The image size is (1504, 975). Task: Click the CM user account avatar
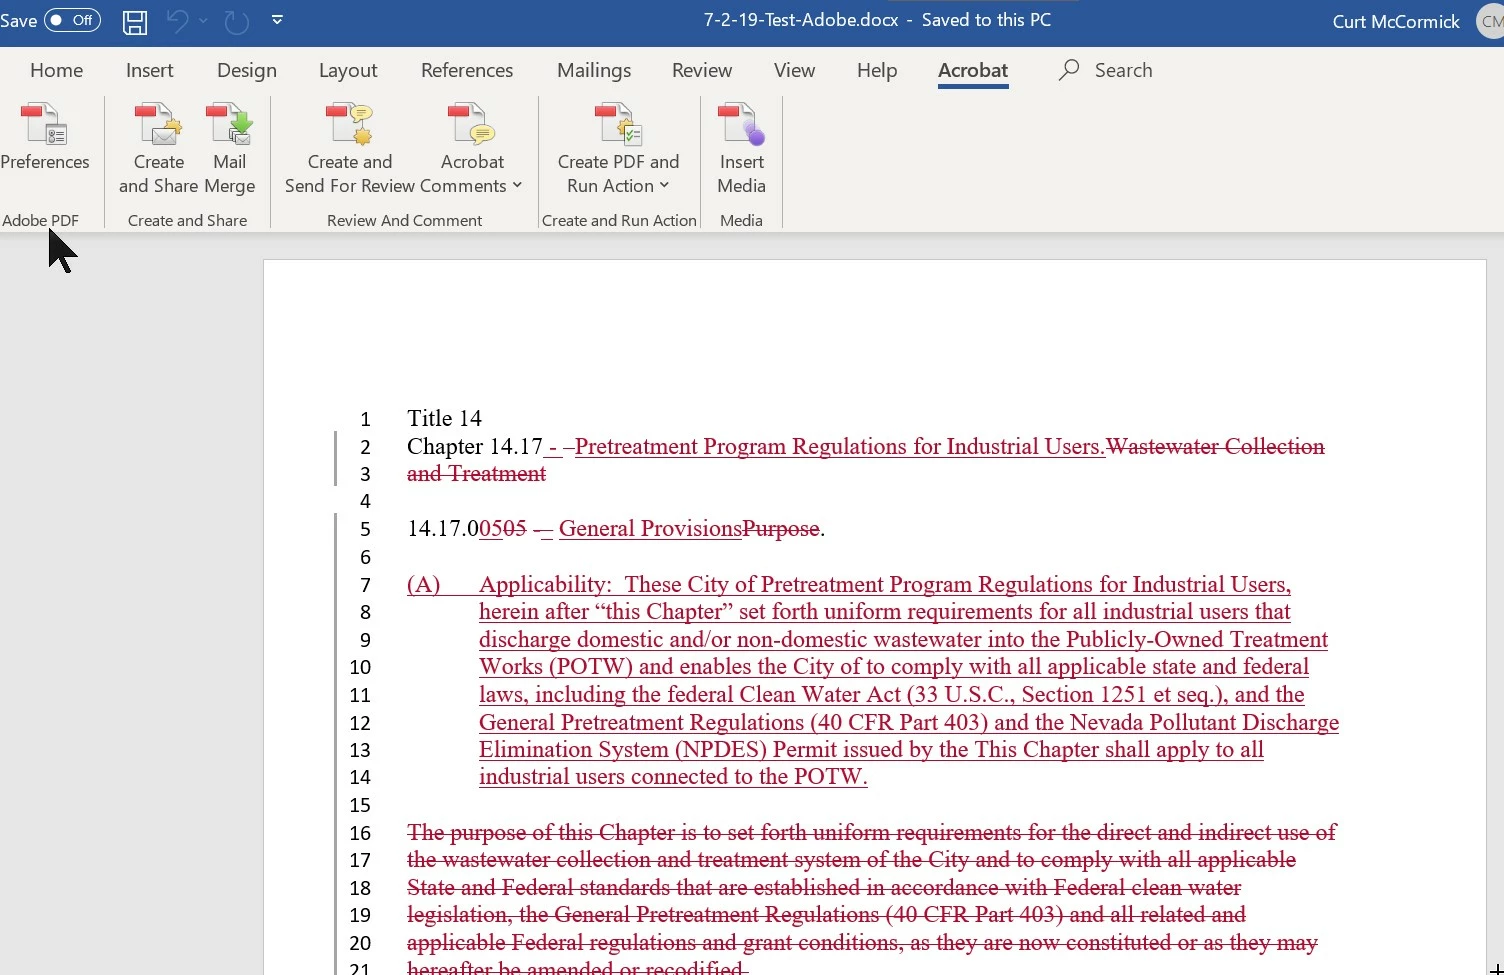pos(1491,21)
